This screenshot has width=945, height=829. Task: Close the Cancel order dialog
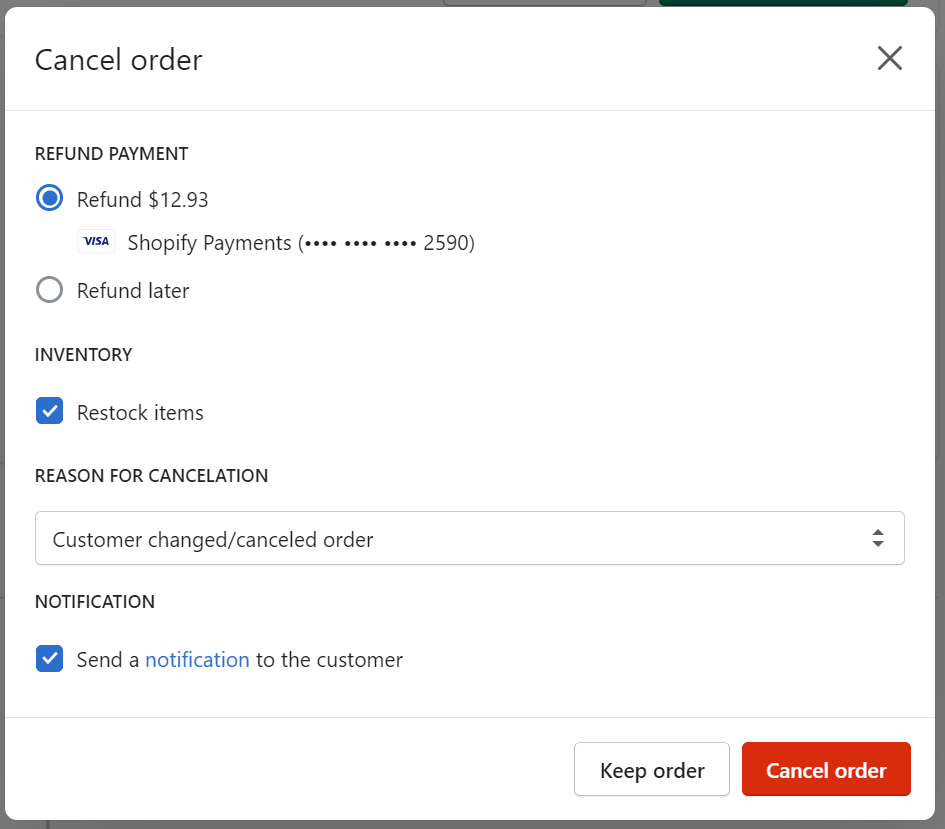(x=890, y=58)
